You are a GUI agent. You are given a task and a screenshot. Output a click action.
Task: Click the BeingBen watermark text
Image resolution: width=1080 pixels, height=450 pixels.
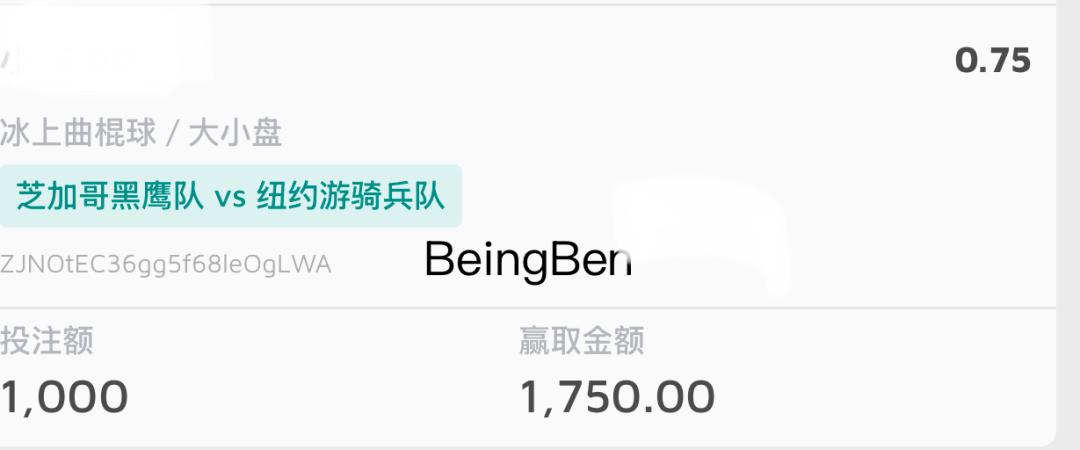point(528,260)
